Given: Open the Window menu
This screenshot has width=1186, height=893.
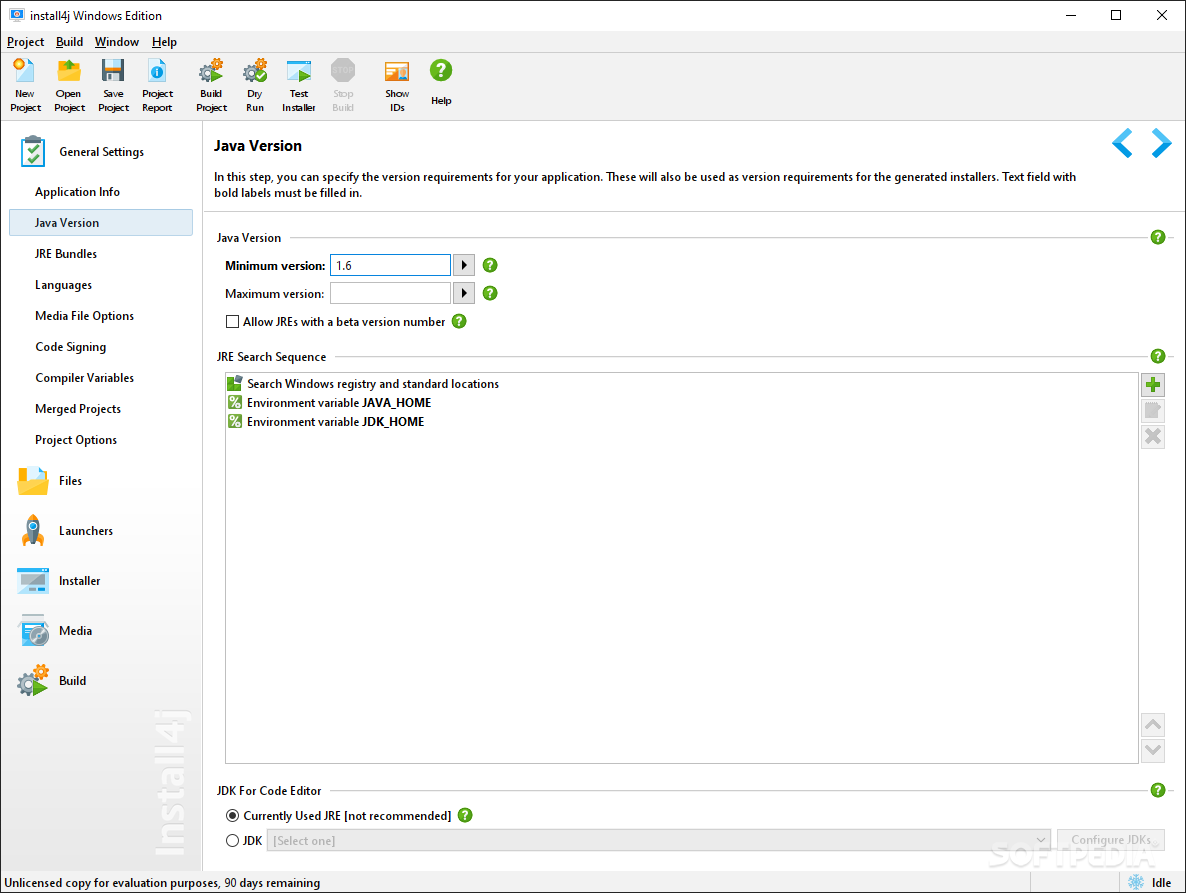Looking at the screenshot, I should (116, 42).
